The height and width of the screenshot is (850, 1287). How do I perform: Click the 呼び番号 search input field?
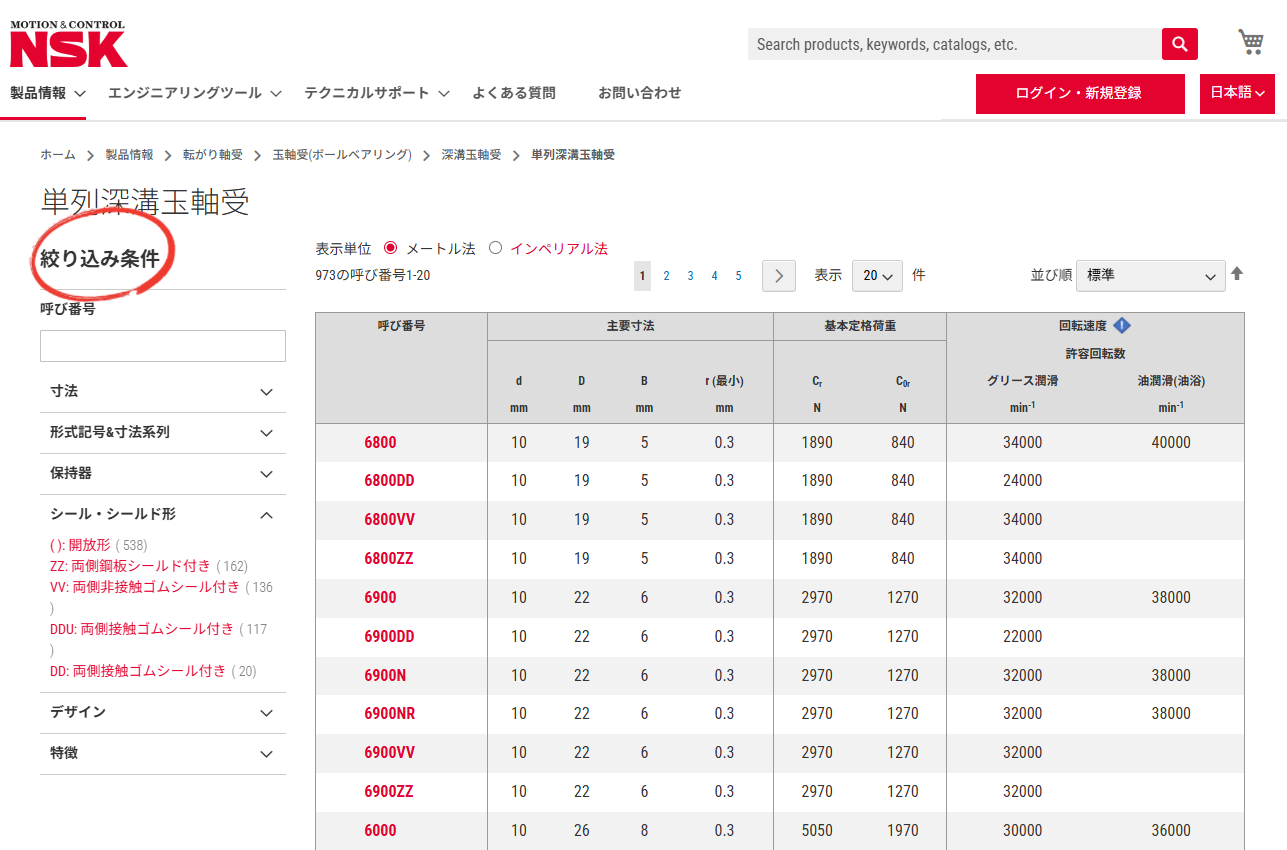tap(162, 345)
